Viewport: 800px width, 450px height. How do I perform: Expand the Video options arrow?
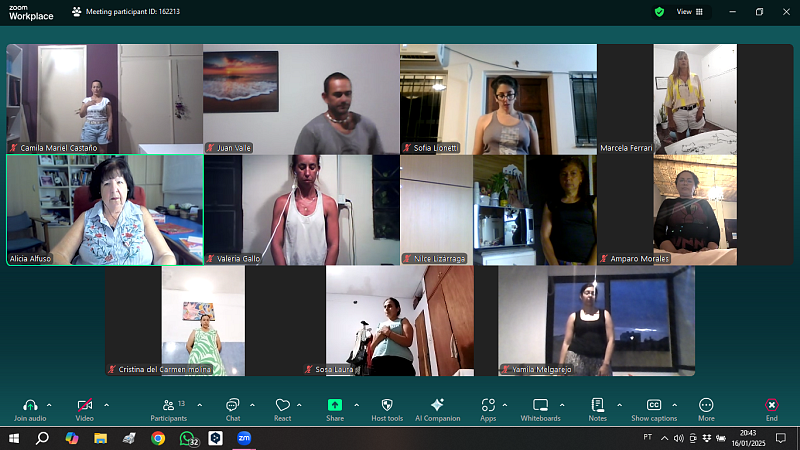[x=106, y=405]
